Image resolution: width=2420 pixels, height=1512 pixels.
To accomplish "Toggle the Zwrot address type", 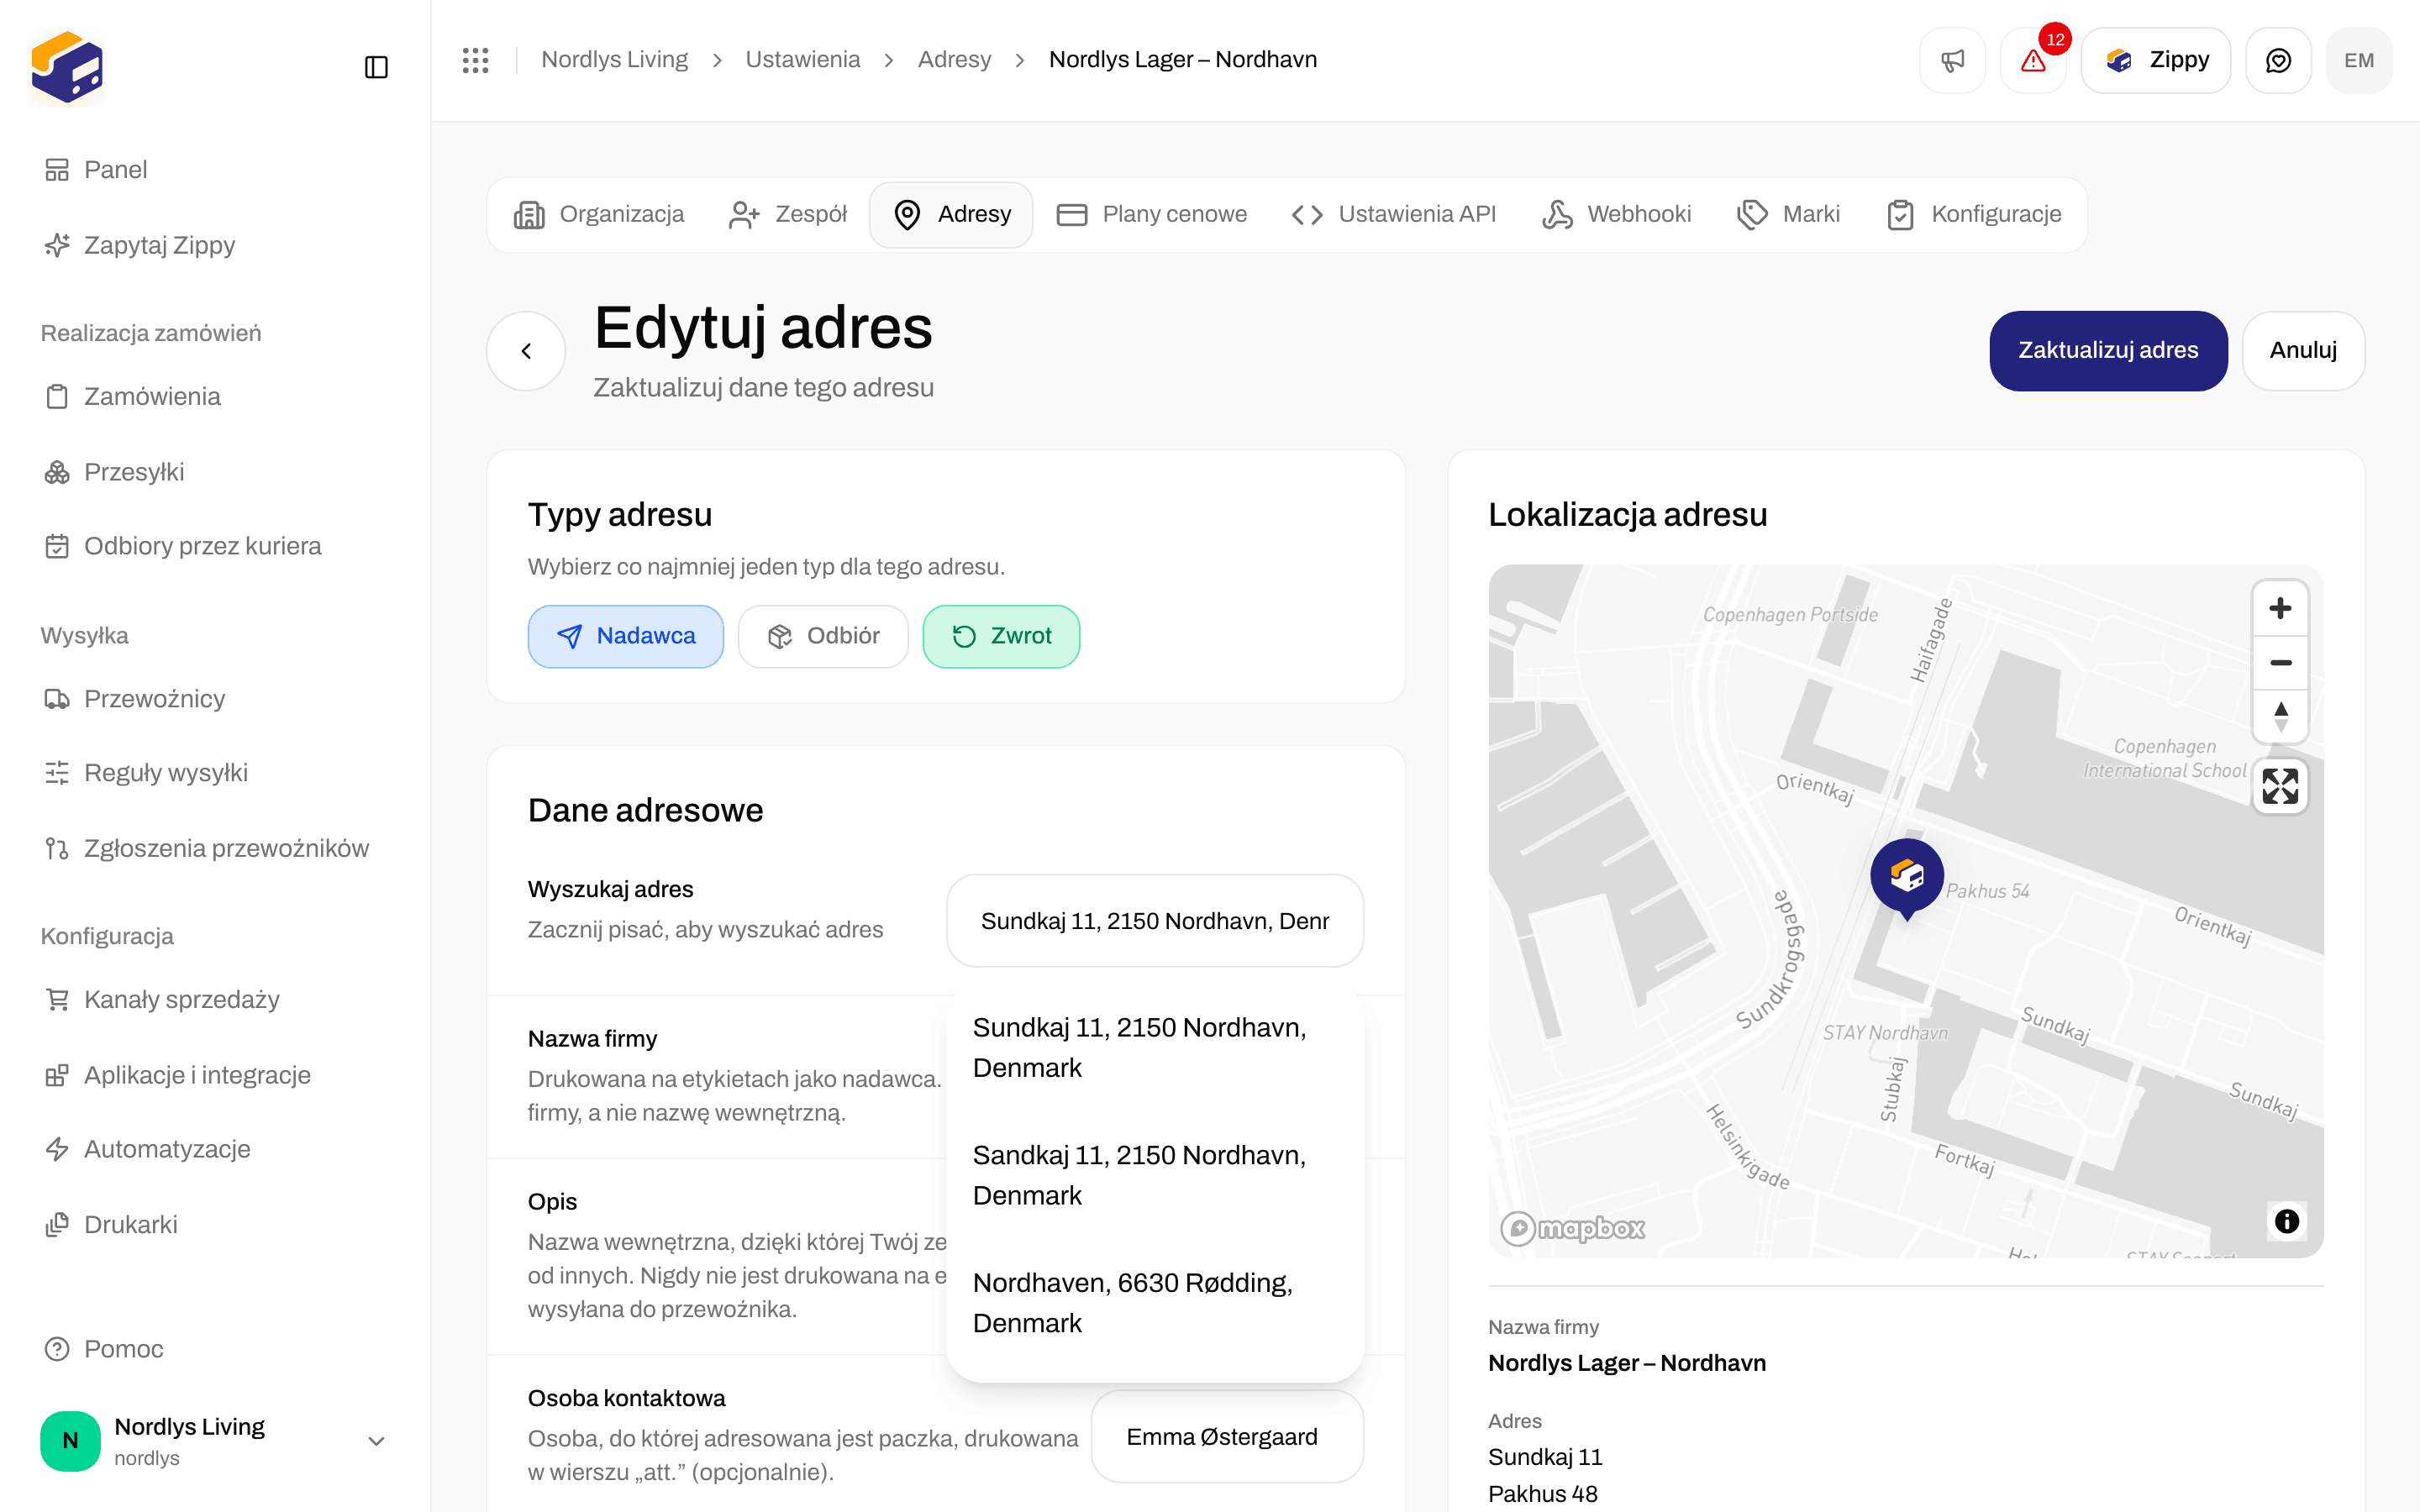I will (x=1001, y=636).
